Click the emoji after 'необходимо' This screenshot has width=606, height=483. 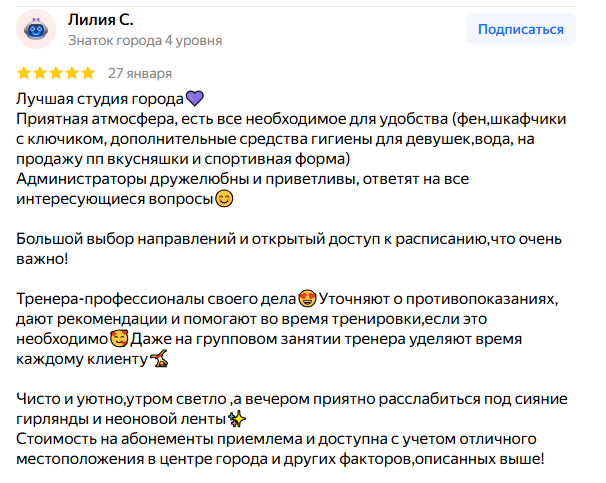[x=120, y=339]
